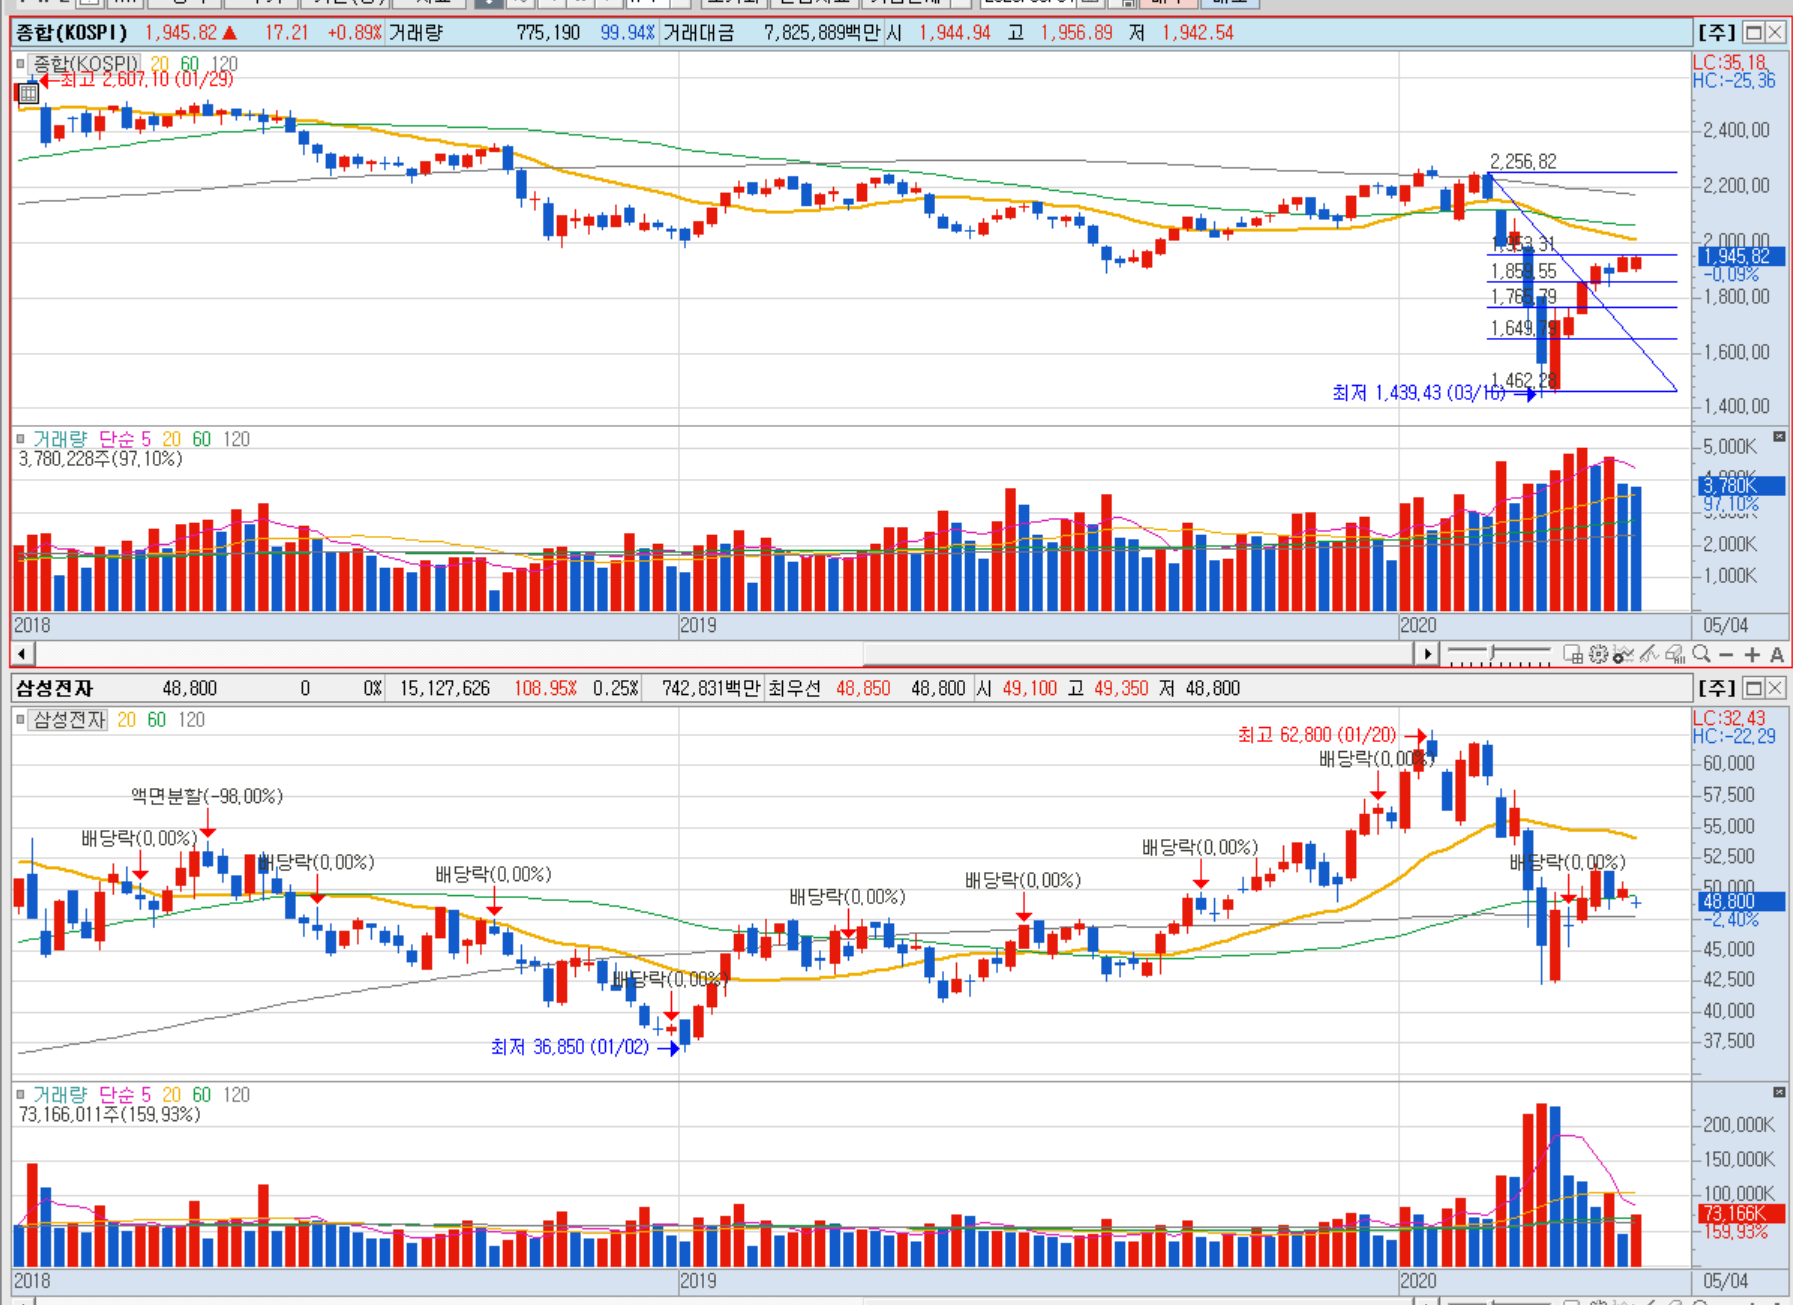Maximize the 삼성전자 chart pane
Image resolution: width=1793 pixels, height=1305 pixels.
1753,688
